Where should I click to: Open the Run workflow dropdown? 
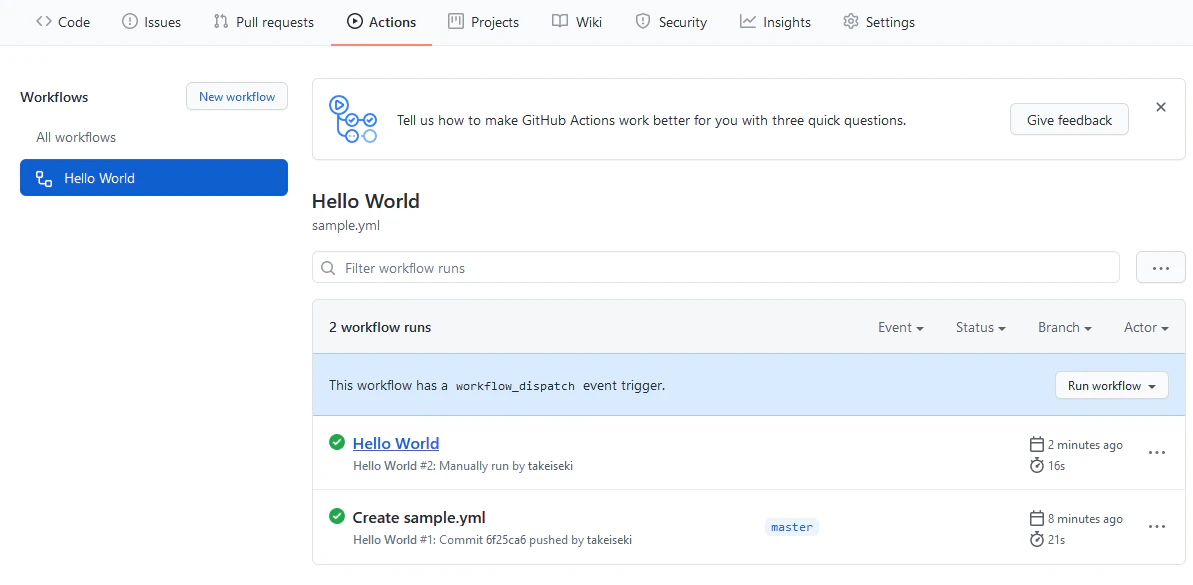coord(1112,386)
